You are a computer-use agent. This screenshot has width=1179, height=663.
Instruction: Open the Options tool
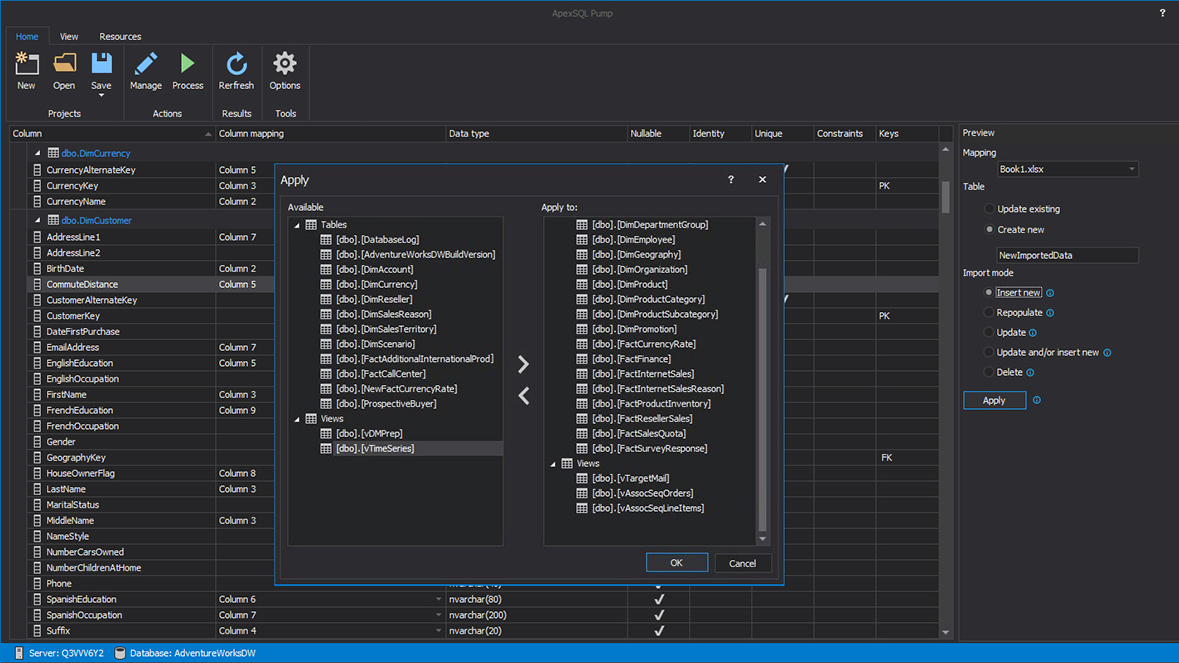284,70
